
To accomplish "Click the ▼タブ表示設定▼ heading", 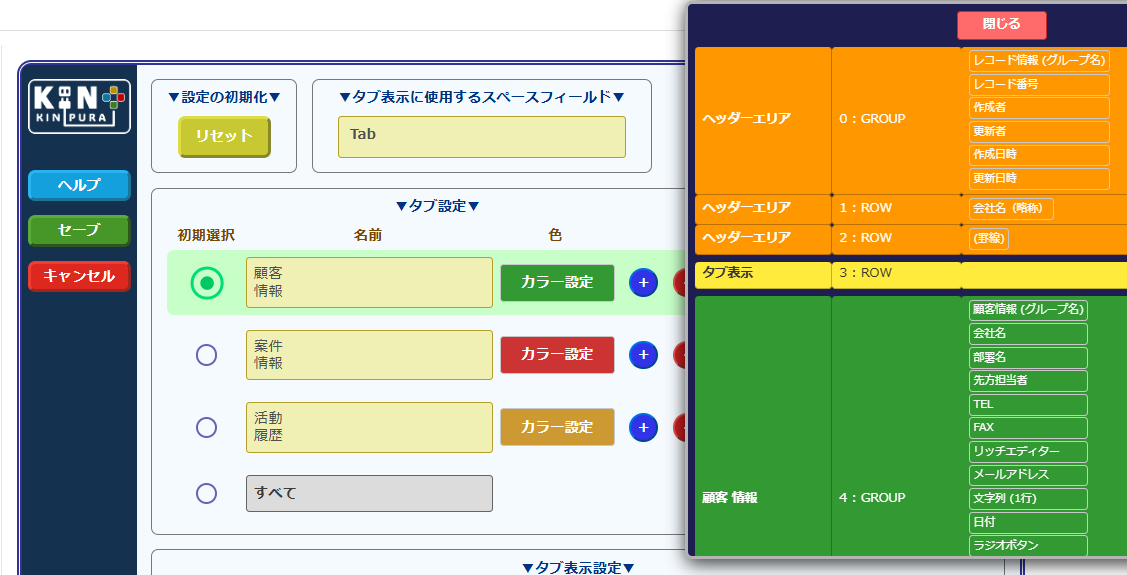I will [579, 567].
